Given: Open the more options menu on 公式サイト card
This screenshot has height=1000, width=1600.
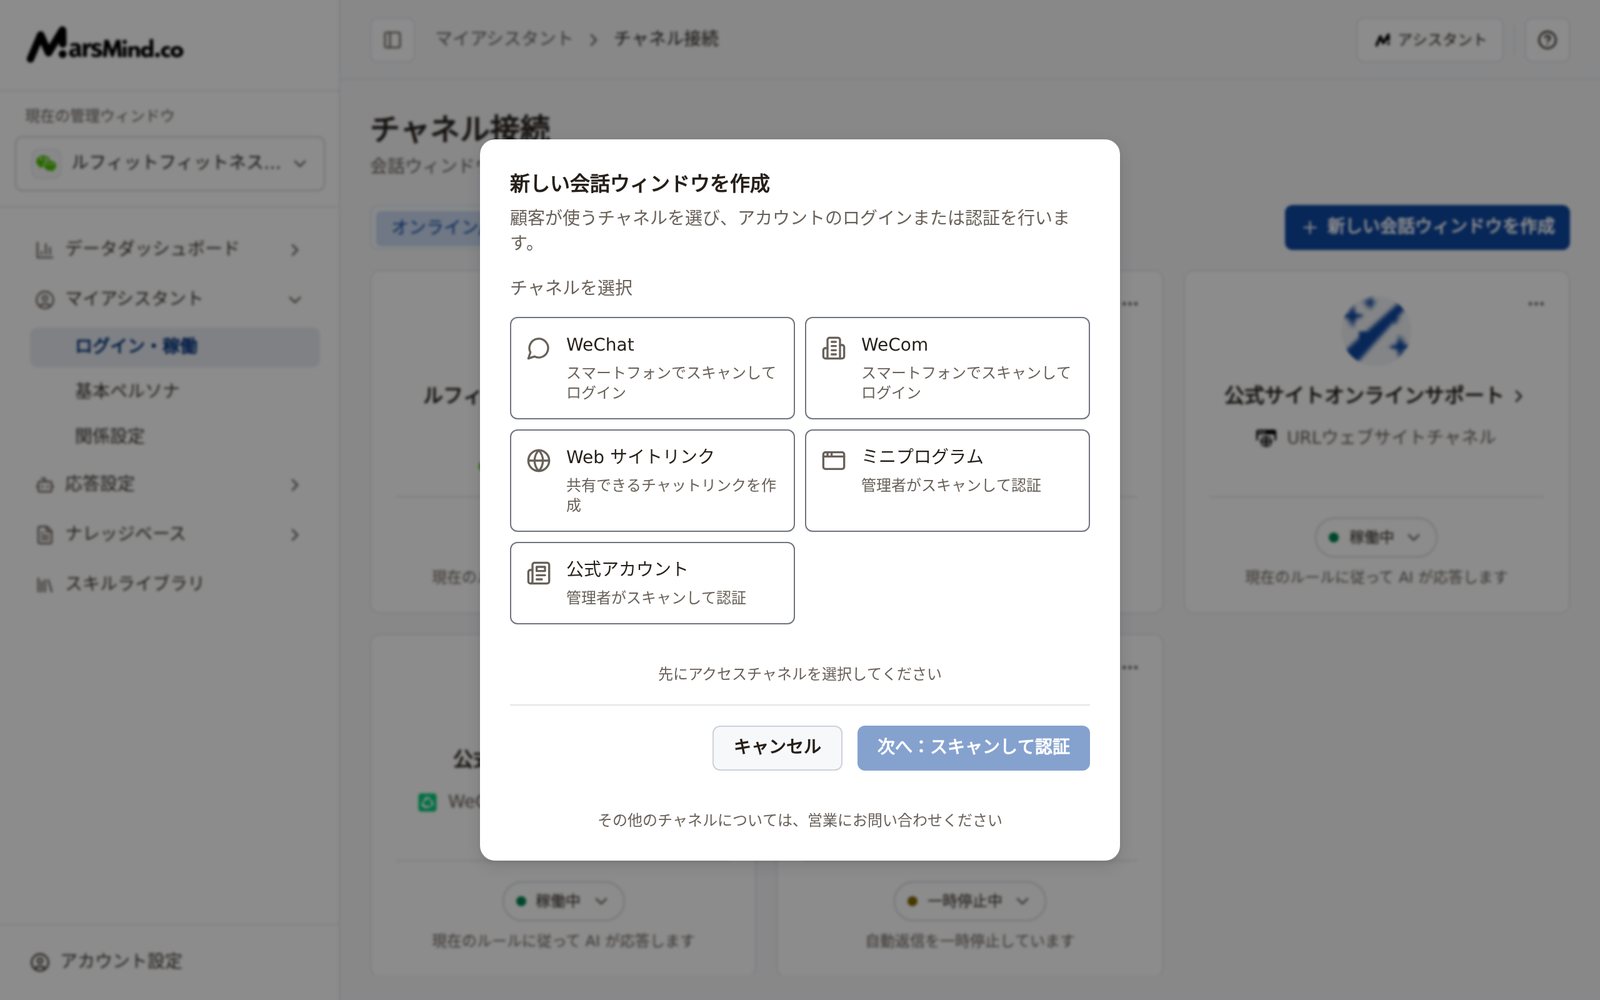Looking at the screenshot, I should (x=1536, y=304).
